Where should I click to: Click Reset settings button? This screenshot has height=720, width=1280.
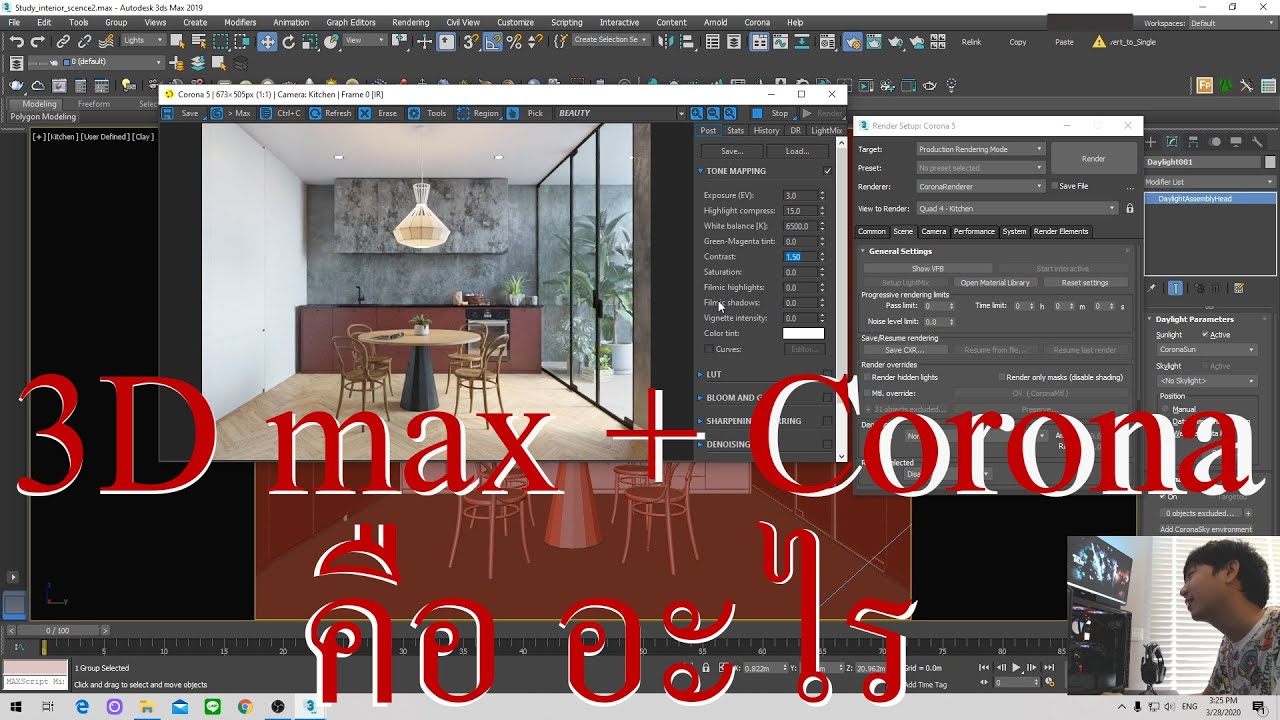[x=1085, y=283]
